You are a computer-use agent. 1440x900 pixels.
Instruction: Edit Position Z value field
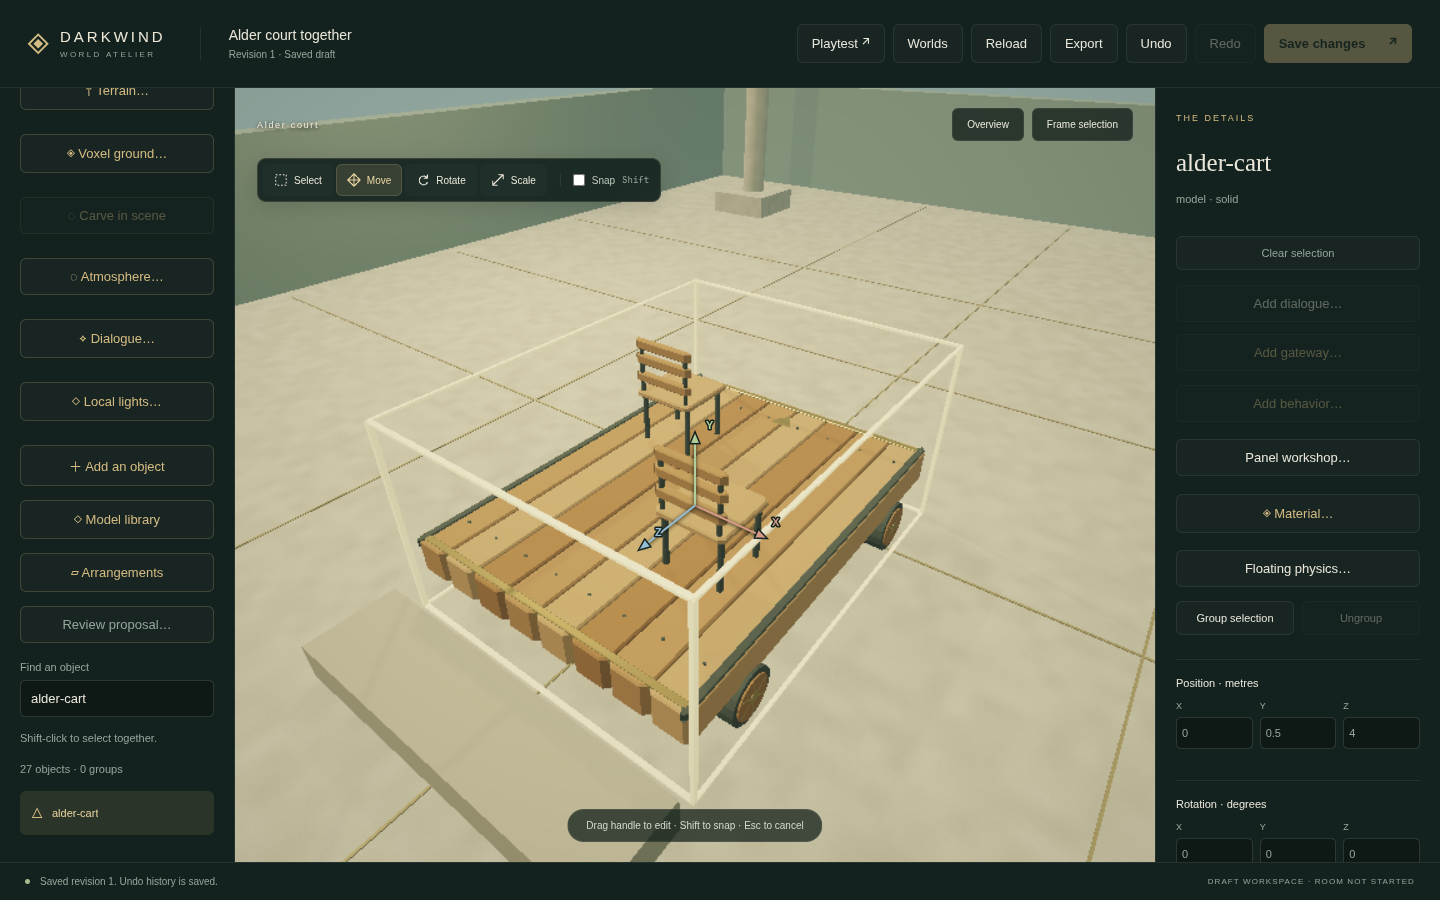click(1381, 733)
